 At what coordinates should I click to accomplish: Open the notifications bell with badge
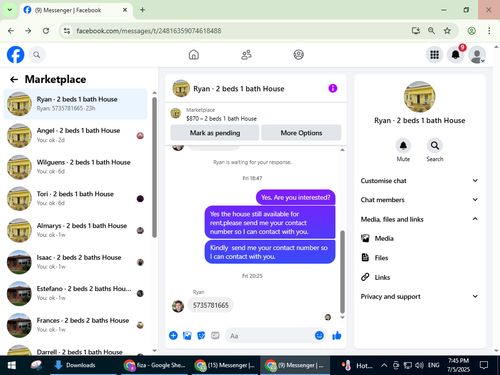point(456,55)
